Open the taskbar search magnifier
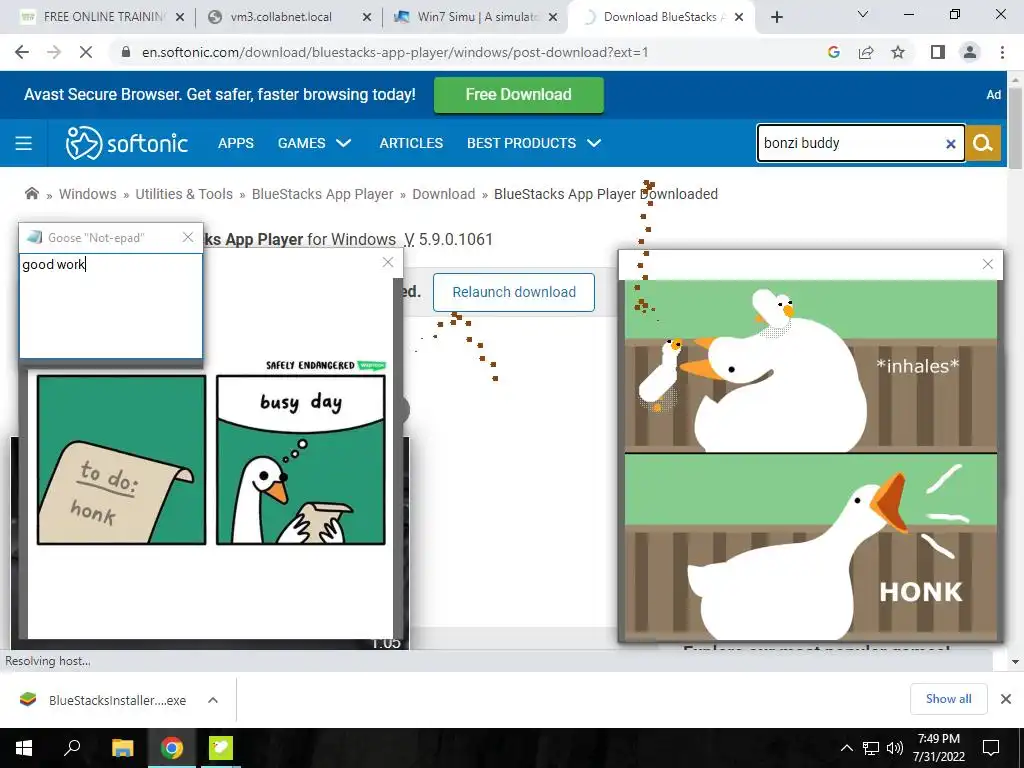The image size is (1024, 768). pyautogui.click(x=72, y=748)
